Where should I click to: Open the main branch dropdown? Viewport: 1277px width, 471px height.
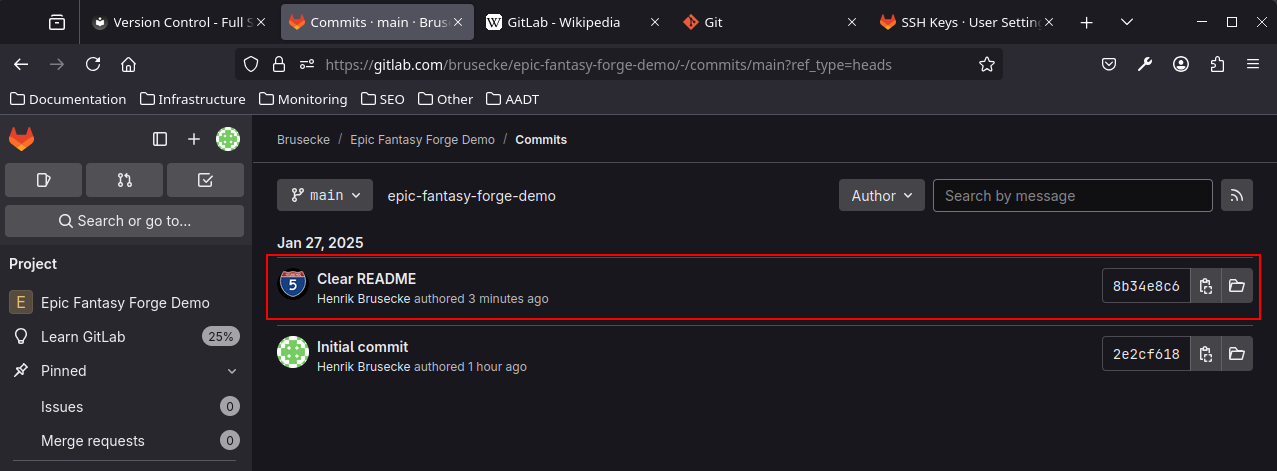325,196
